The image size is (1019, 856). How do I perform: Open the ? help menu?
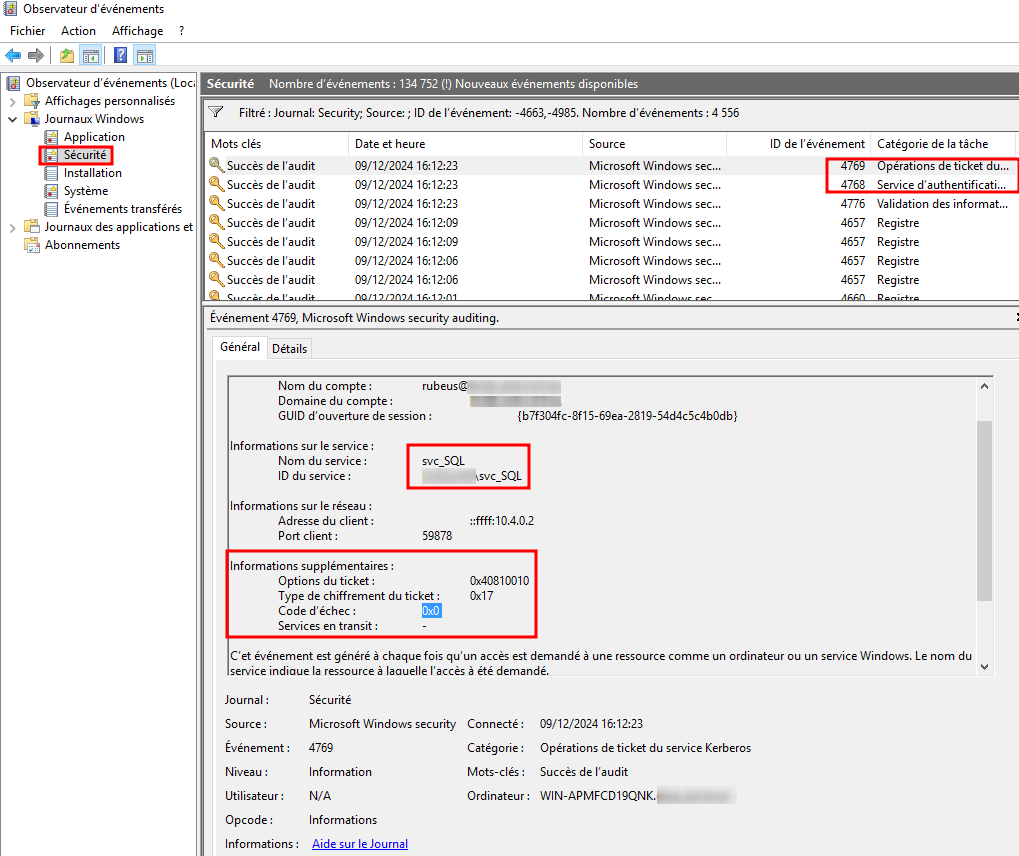[x=181, y=31]
